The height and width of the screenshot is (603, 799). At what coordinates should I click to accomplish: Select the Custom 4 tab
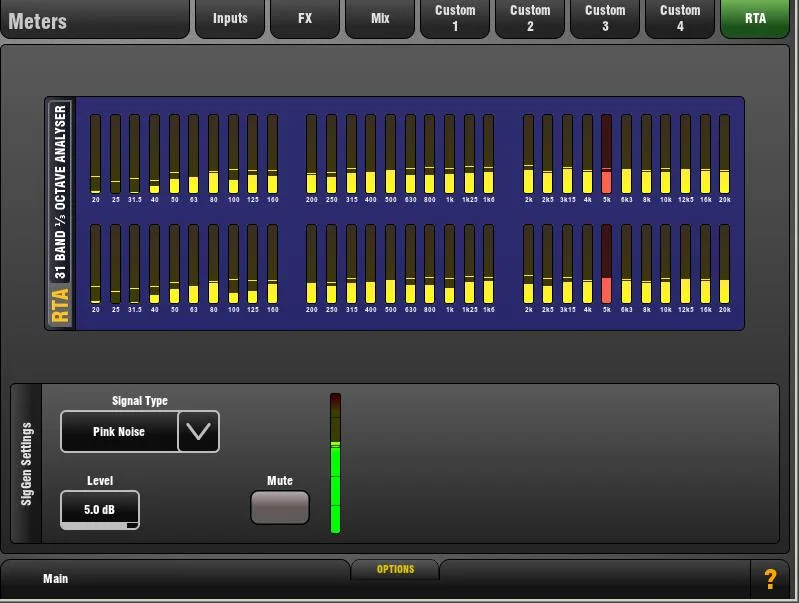[680, 18]
